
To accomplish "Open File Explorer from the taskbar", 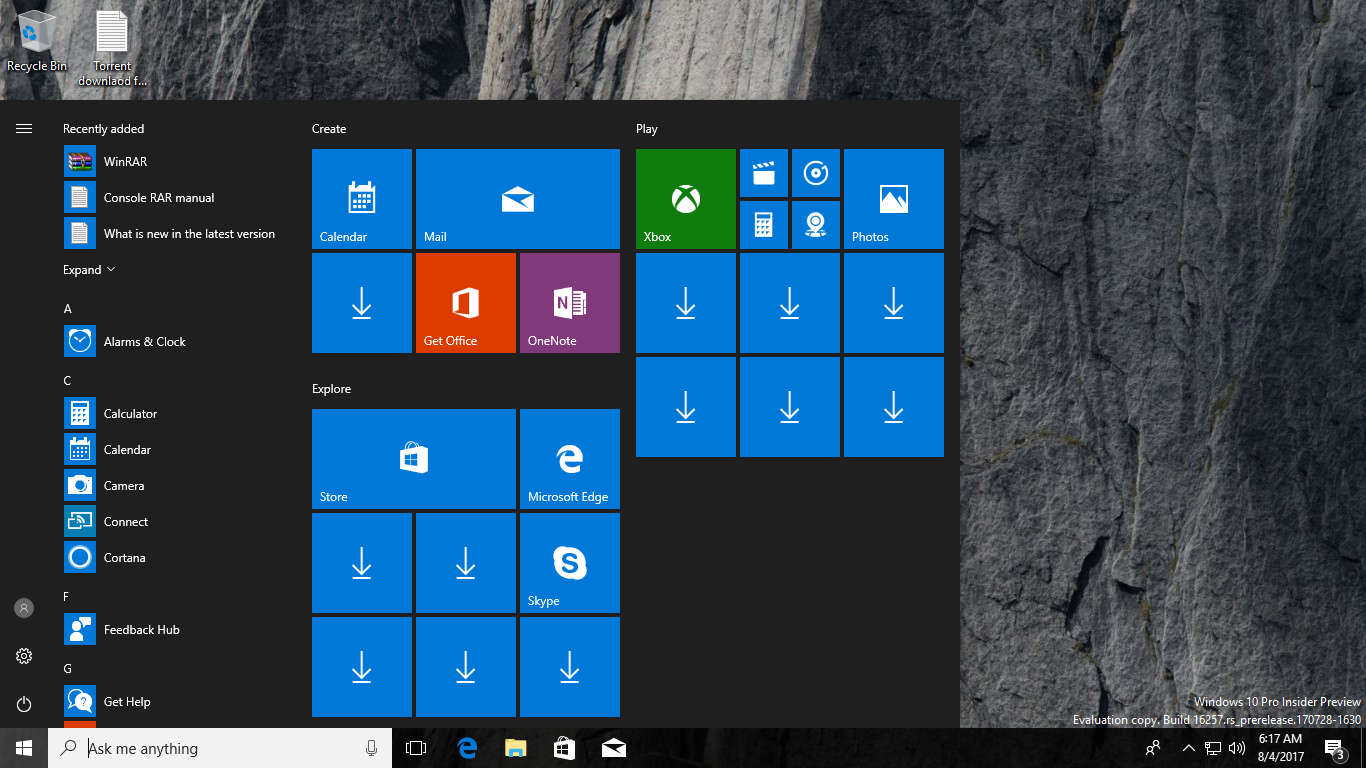I will coord(515,748).
